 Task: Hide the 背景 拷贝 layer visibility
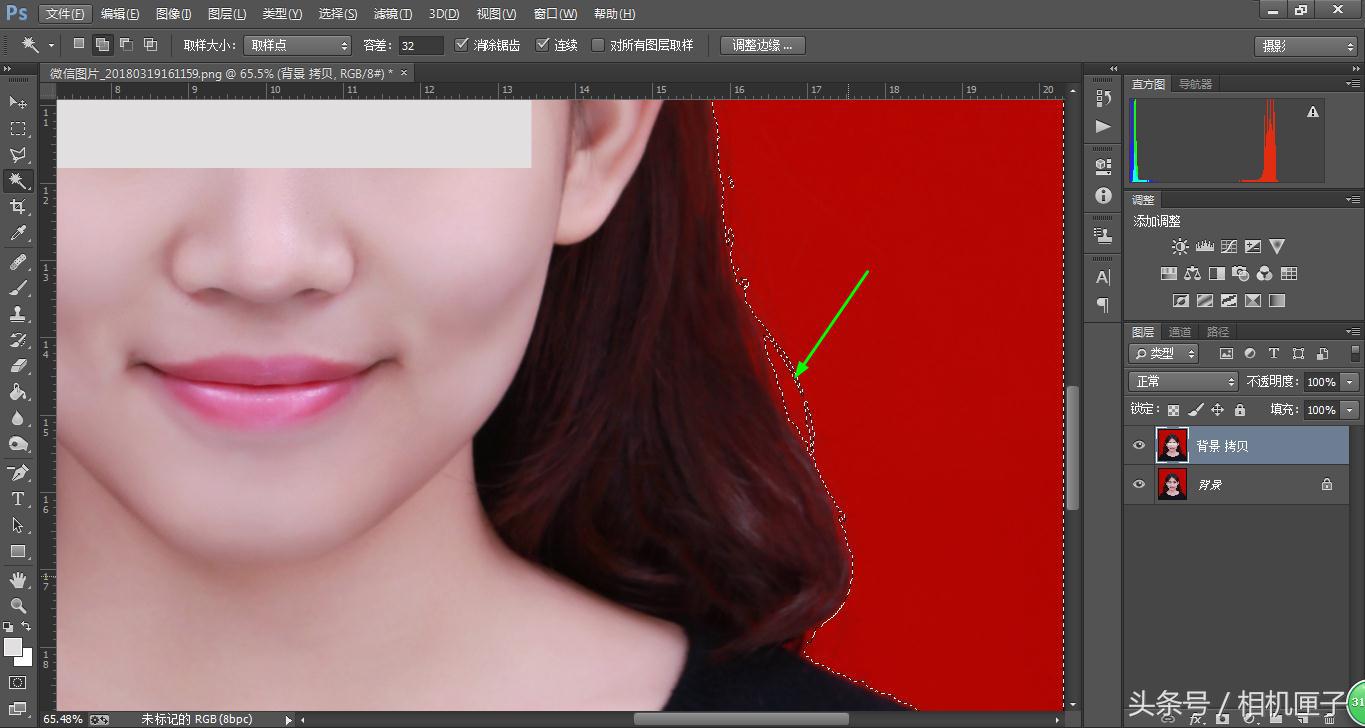pos(1139,444)
